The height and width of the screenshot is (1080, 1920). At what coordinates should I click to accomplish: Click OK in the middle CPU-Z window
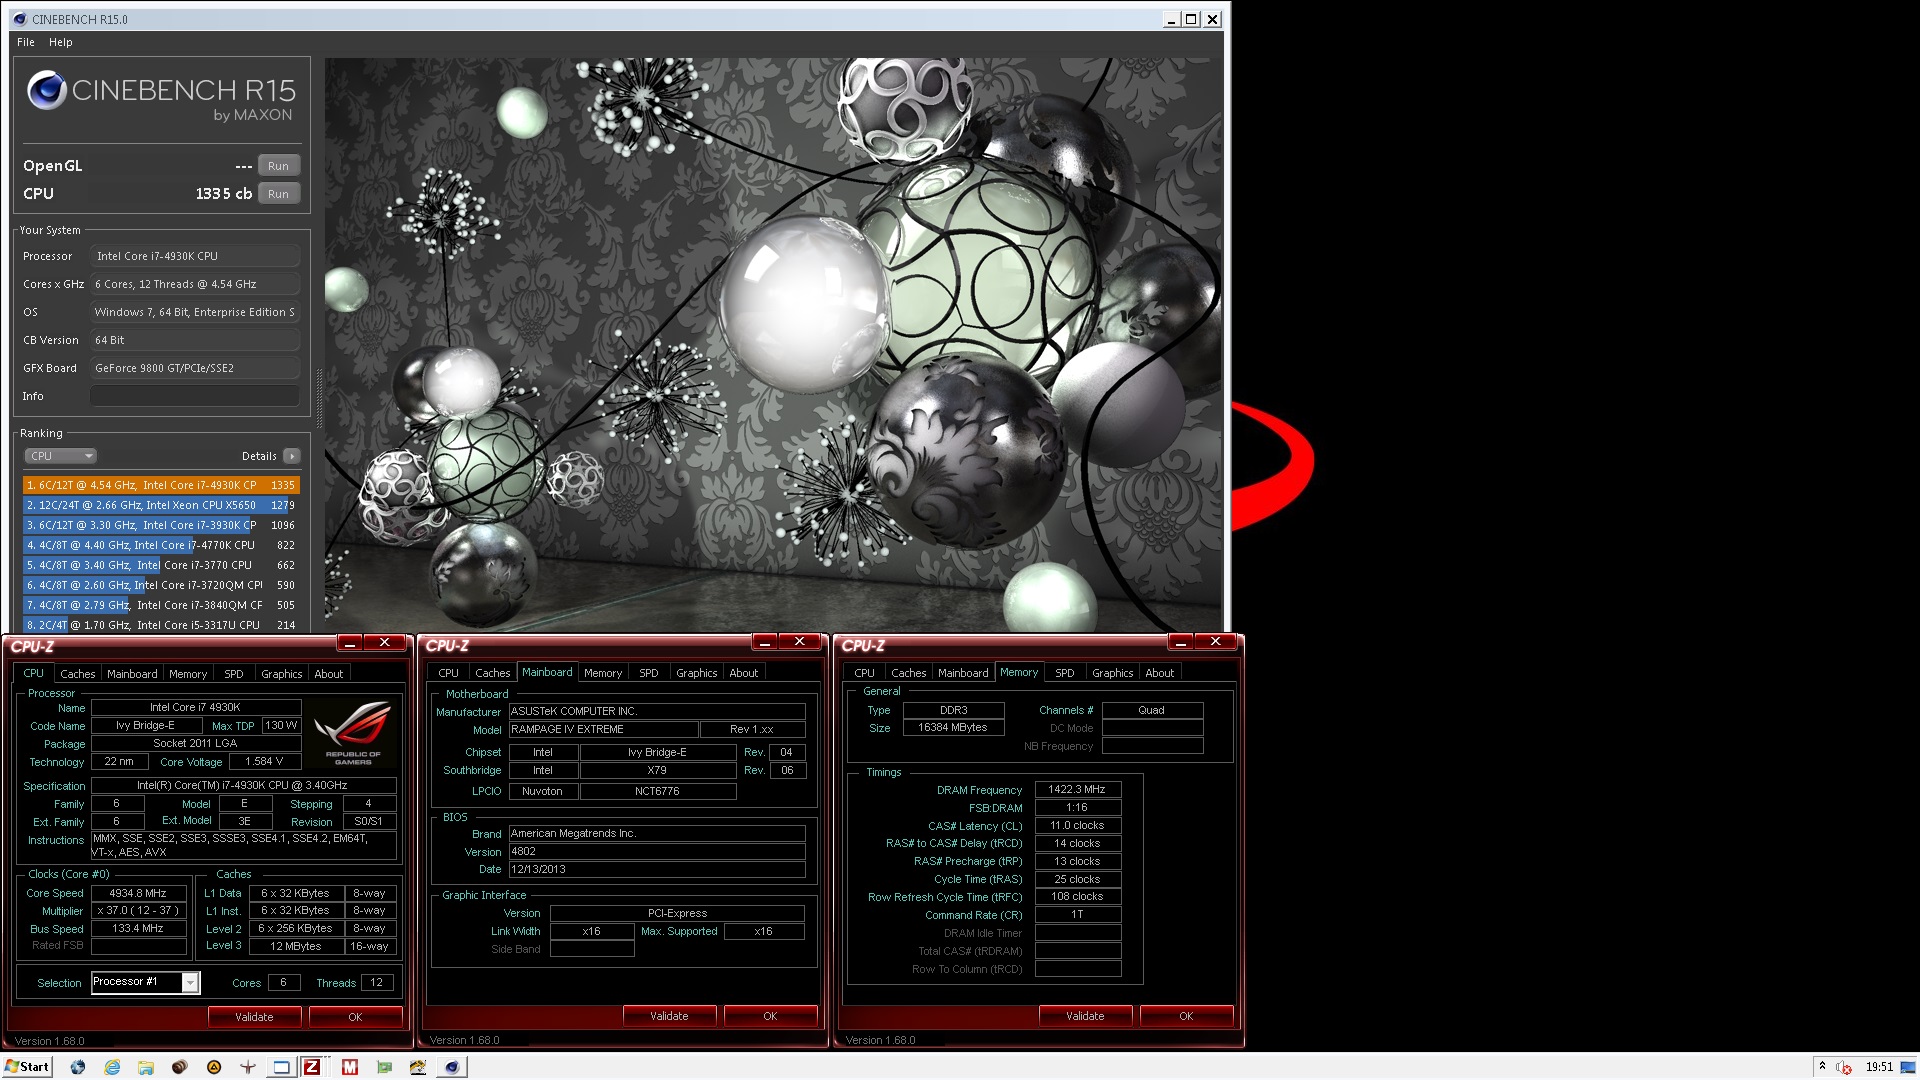(x=770, y=1016)
